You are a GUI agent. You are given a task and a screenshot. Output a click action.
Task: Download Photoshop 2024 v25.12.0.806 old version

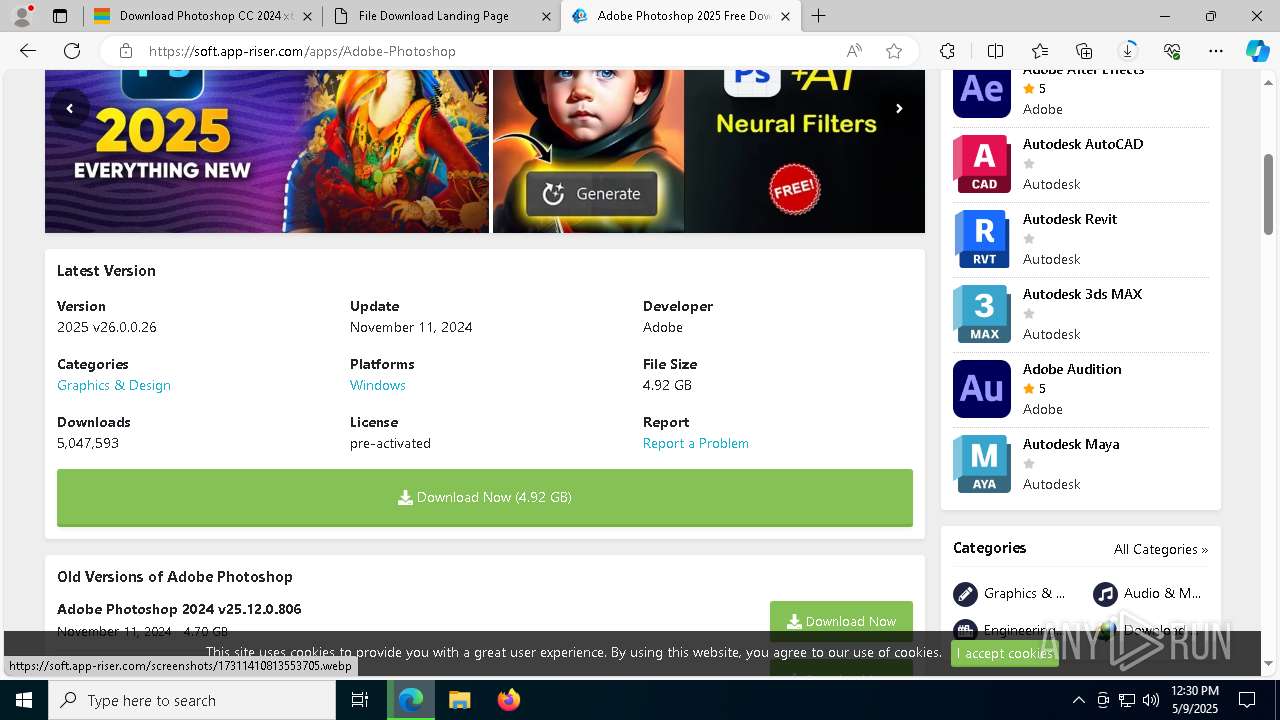[x=841, y=621]
